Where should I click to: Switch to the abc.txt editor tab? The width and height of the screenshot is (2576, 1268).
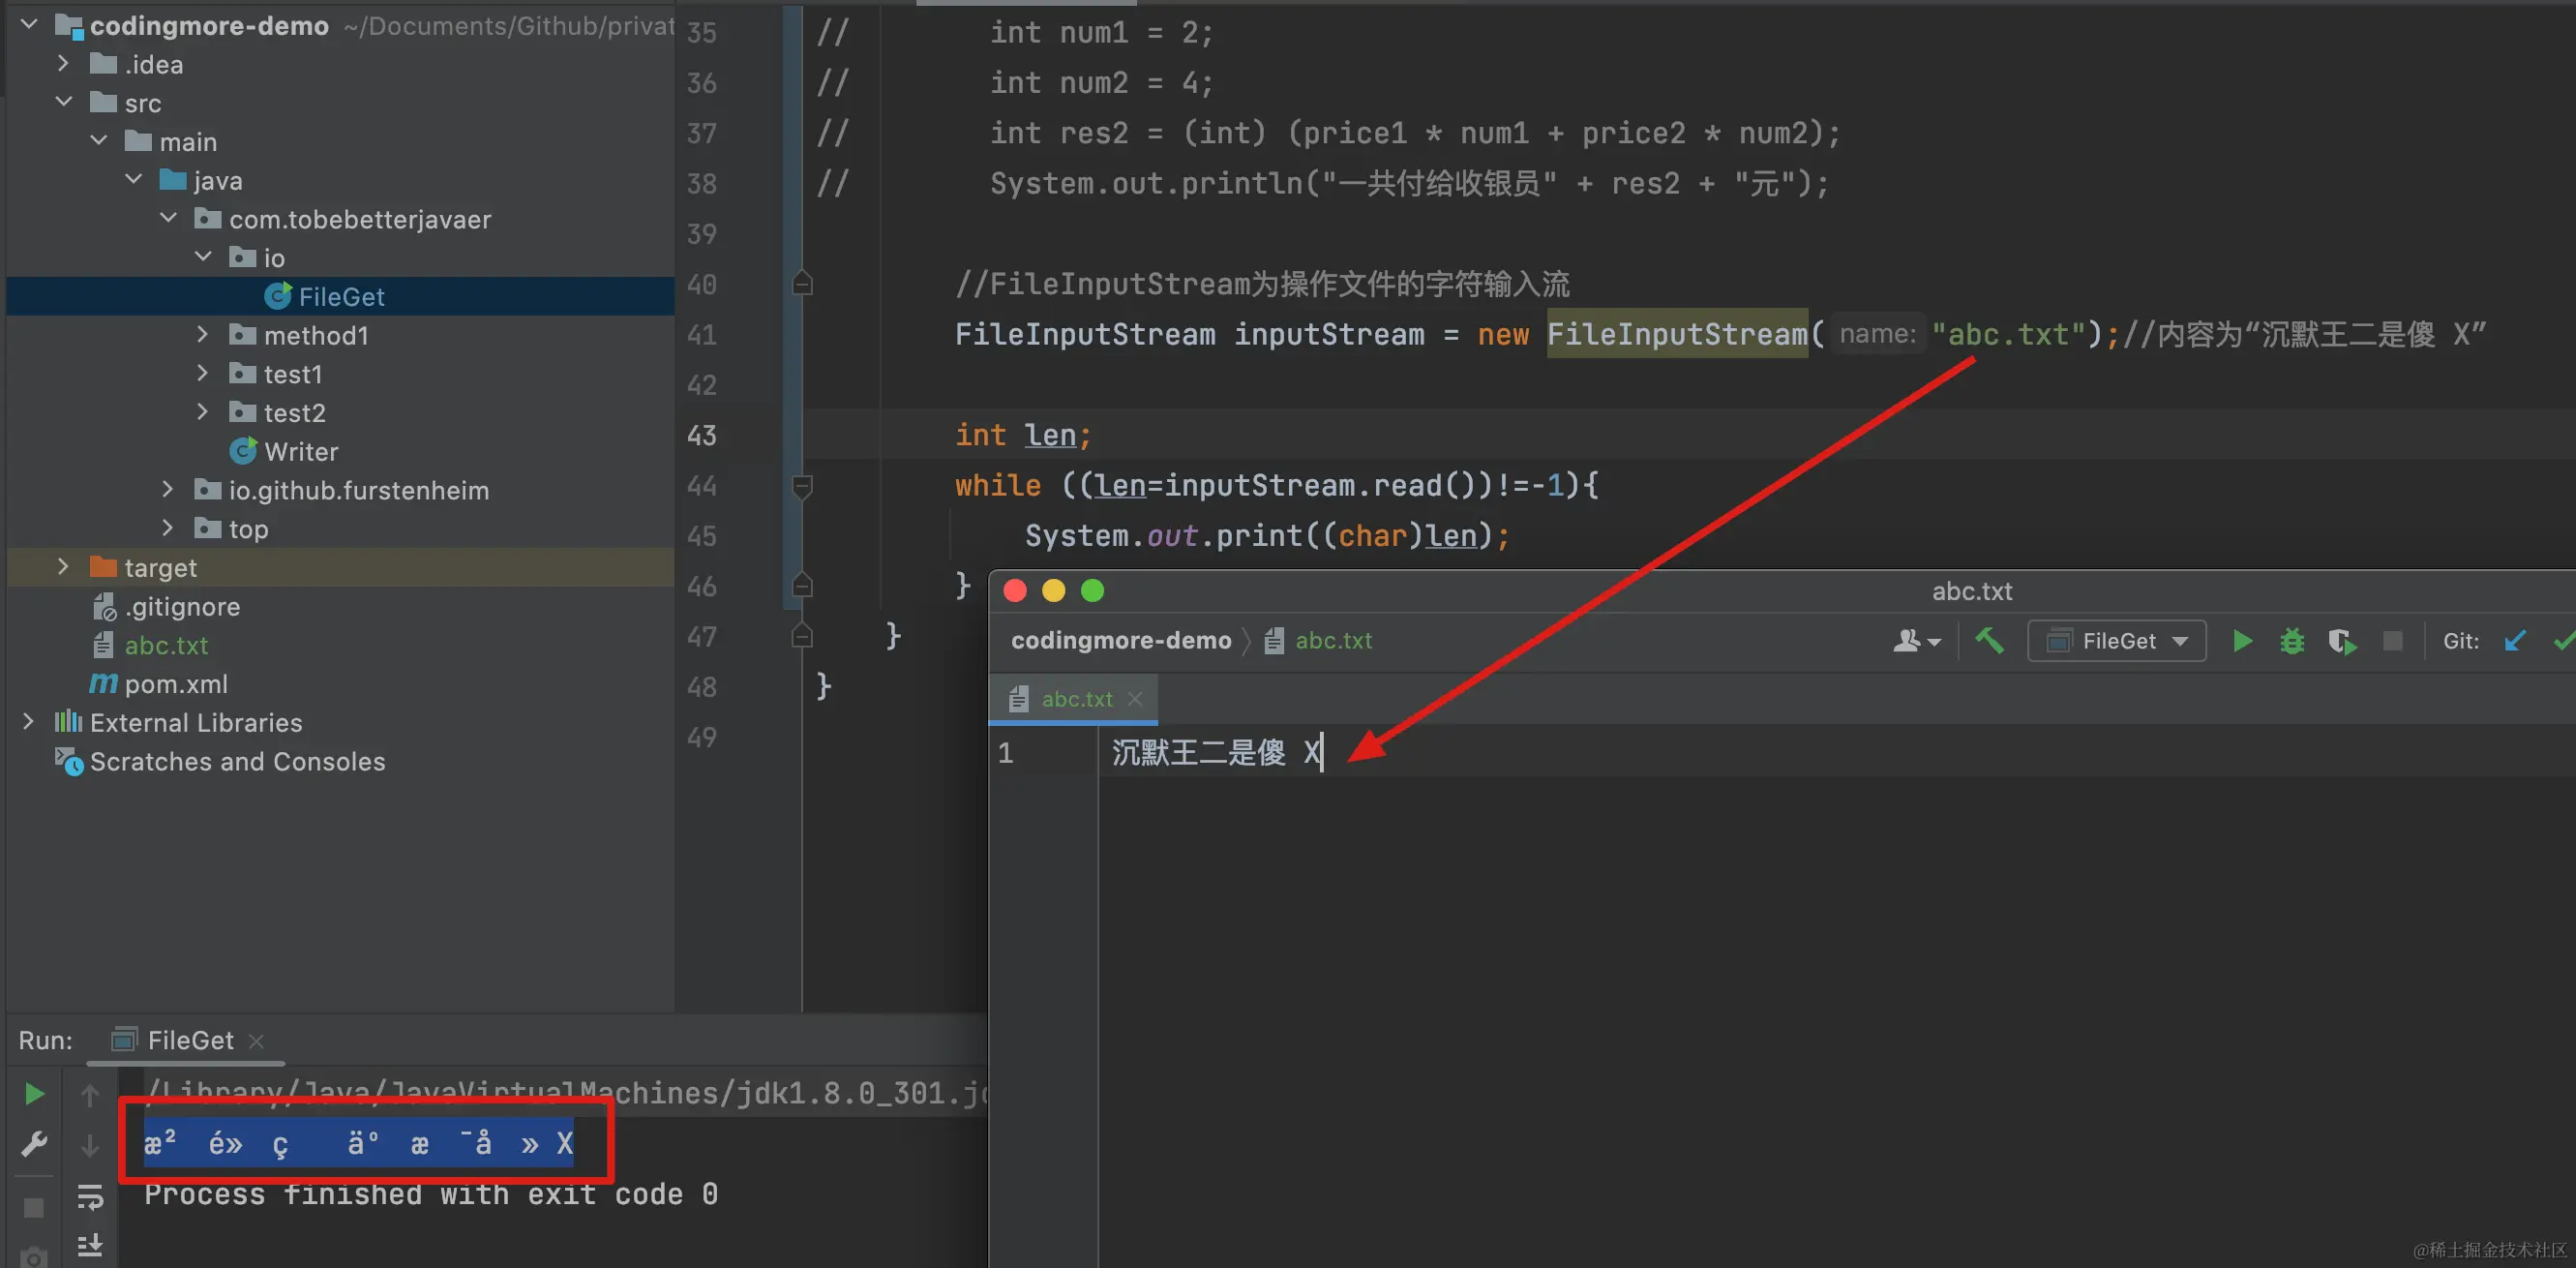coord(1076,699)
